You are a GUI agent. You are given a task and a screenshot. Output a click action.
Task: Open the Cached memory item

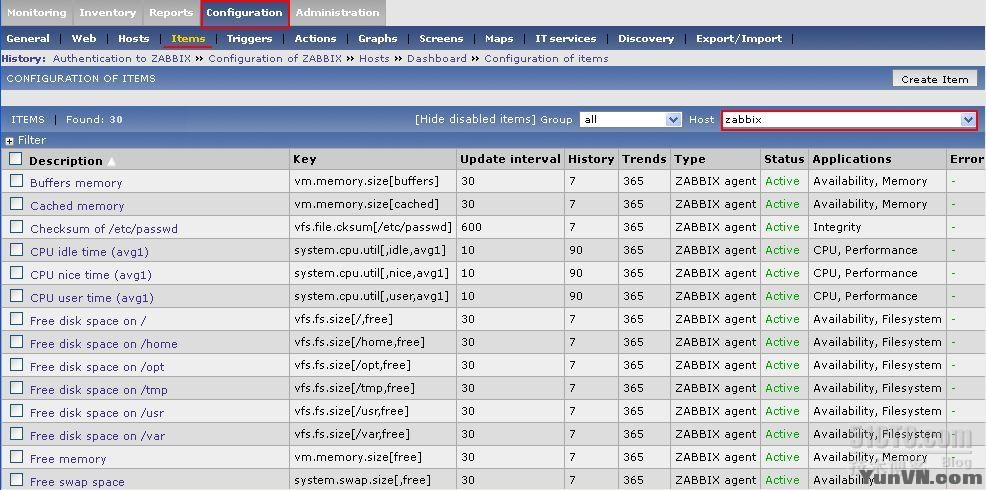pyautogui.click(x=77, y=206)
